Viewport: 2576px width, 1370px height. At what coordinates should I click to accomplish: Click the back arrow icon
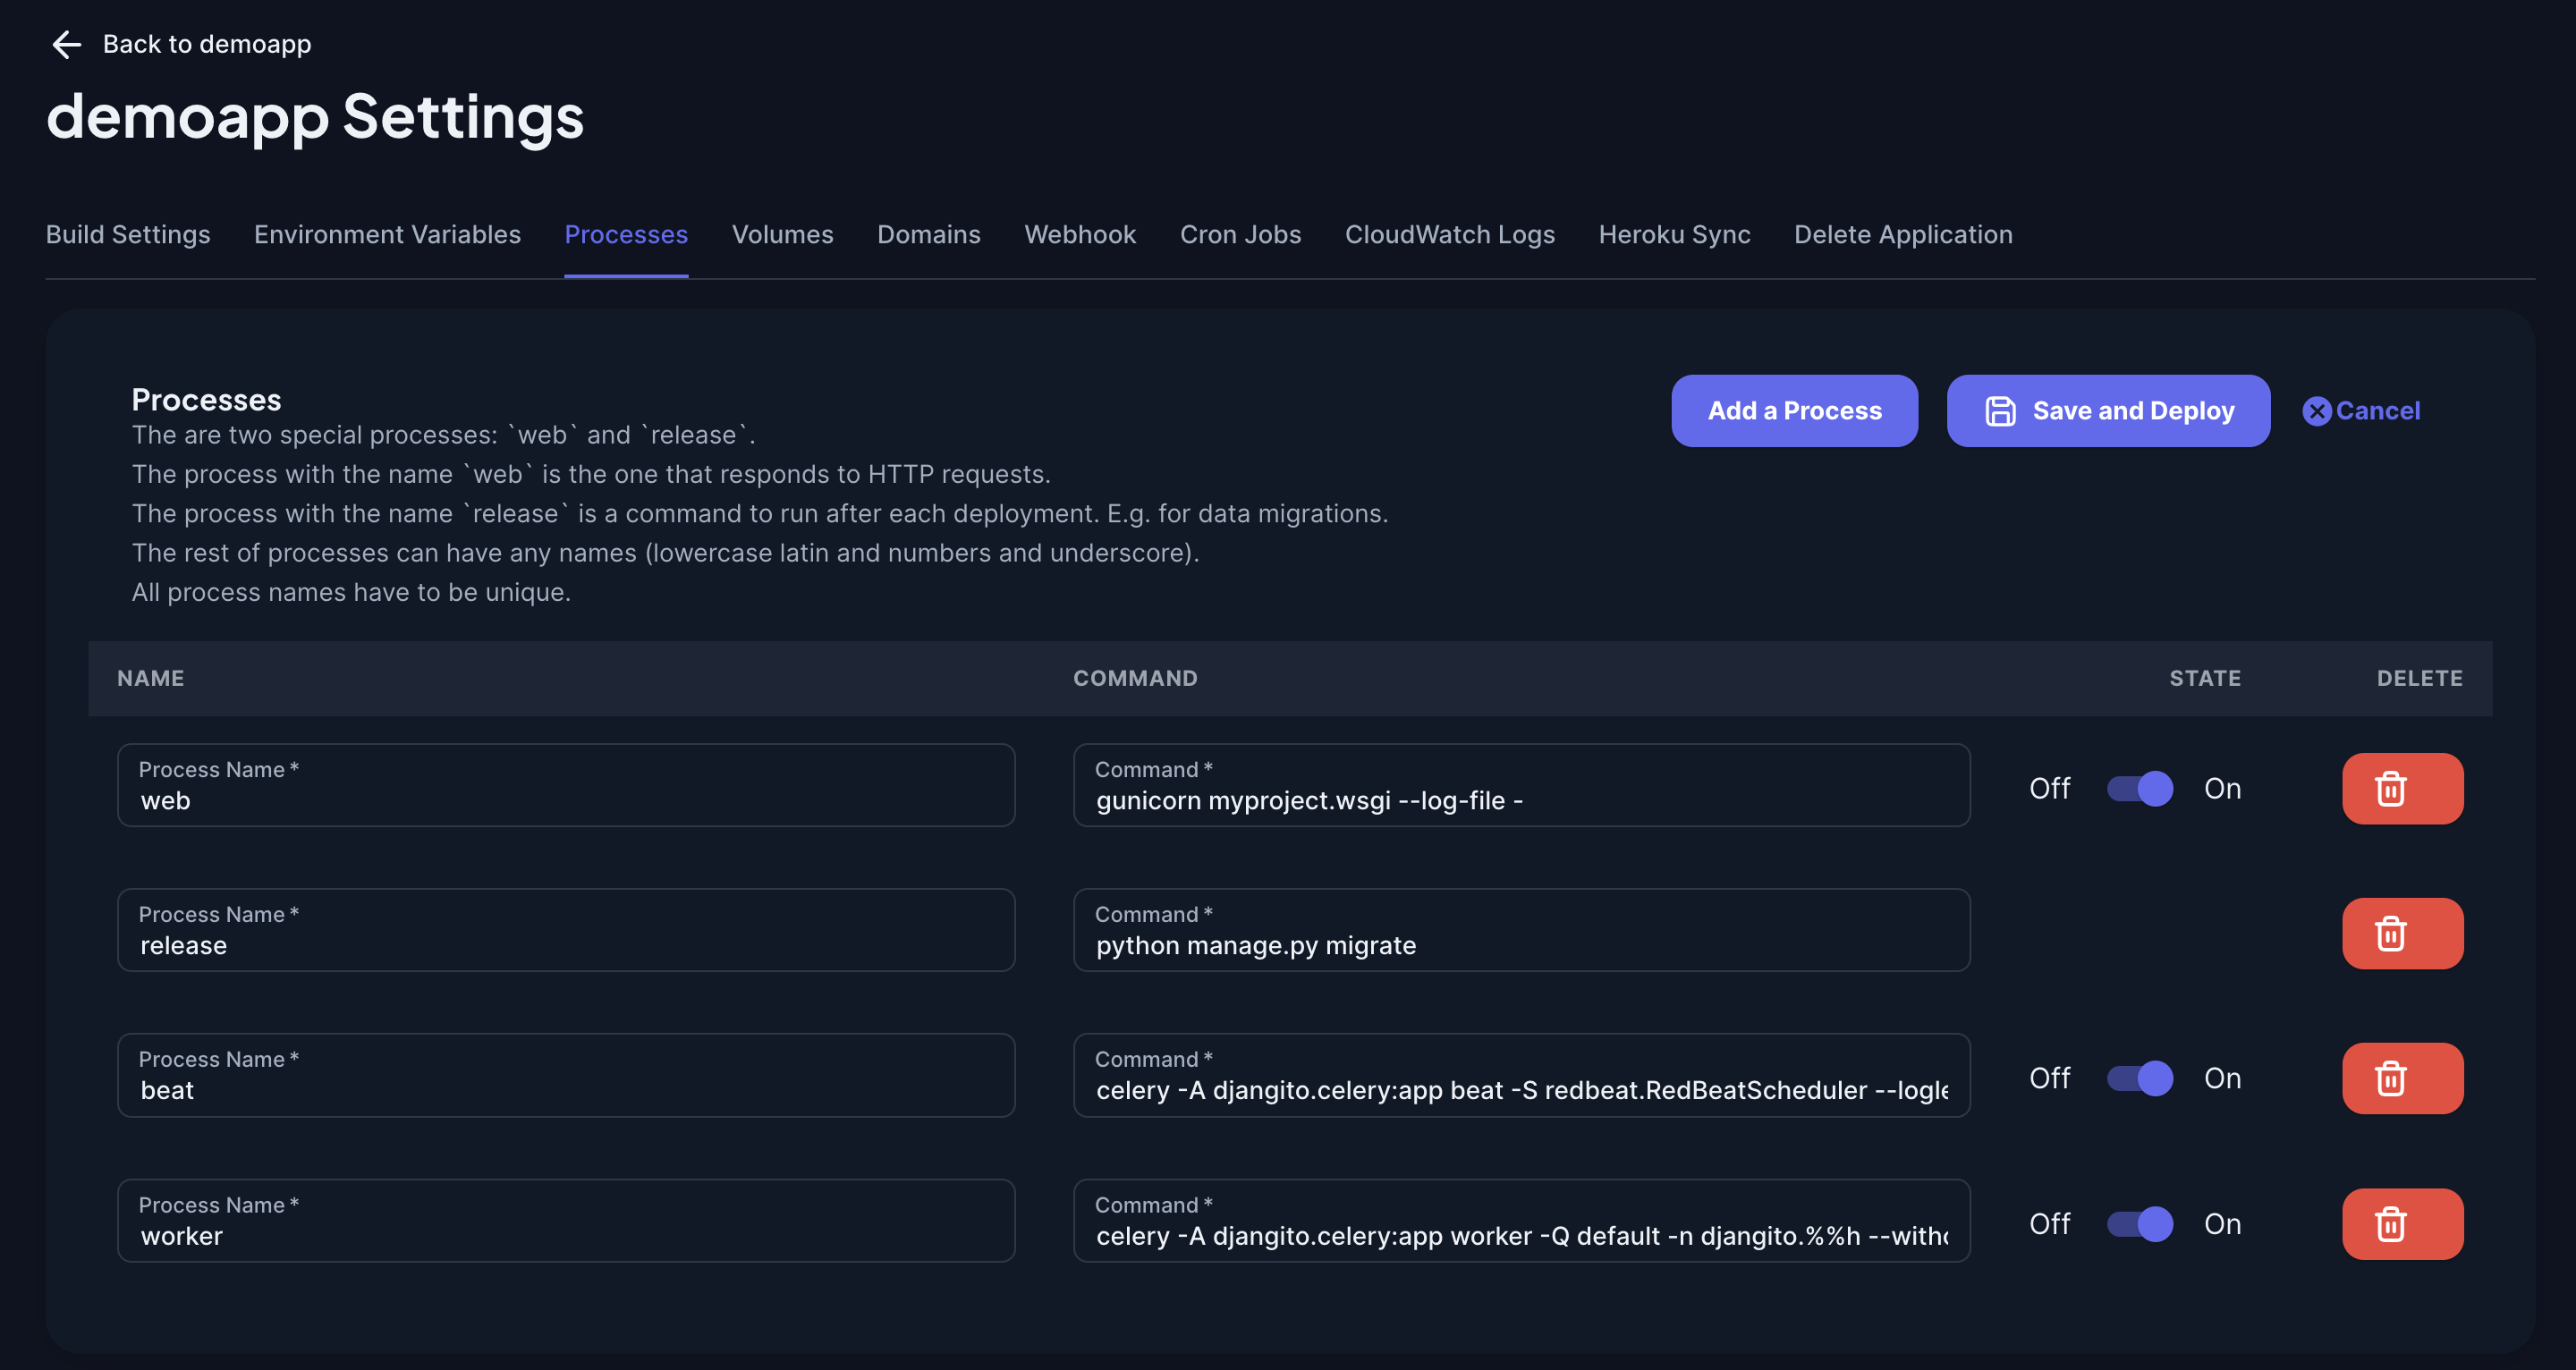65,44
